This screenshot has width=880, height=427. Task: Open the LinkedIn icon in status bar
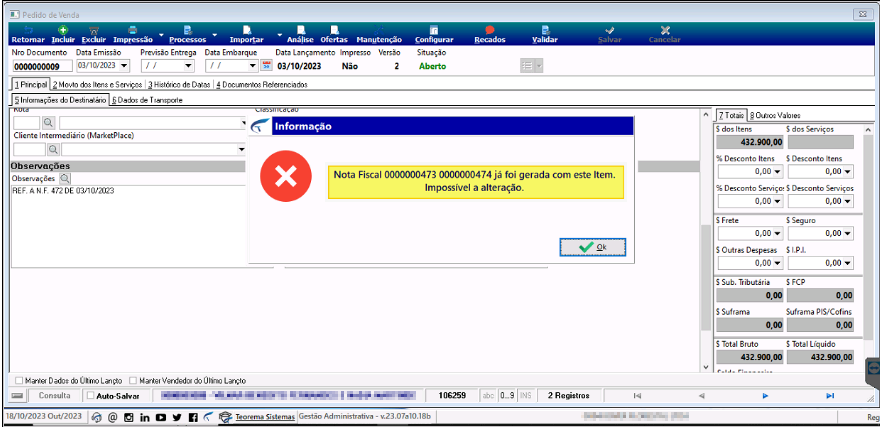coord(145,417)
